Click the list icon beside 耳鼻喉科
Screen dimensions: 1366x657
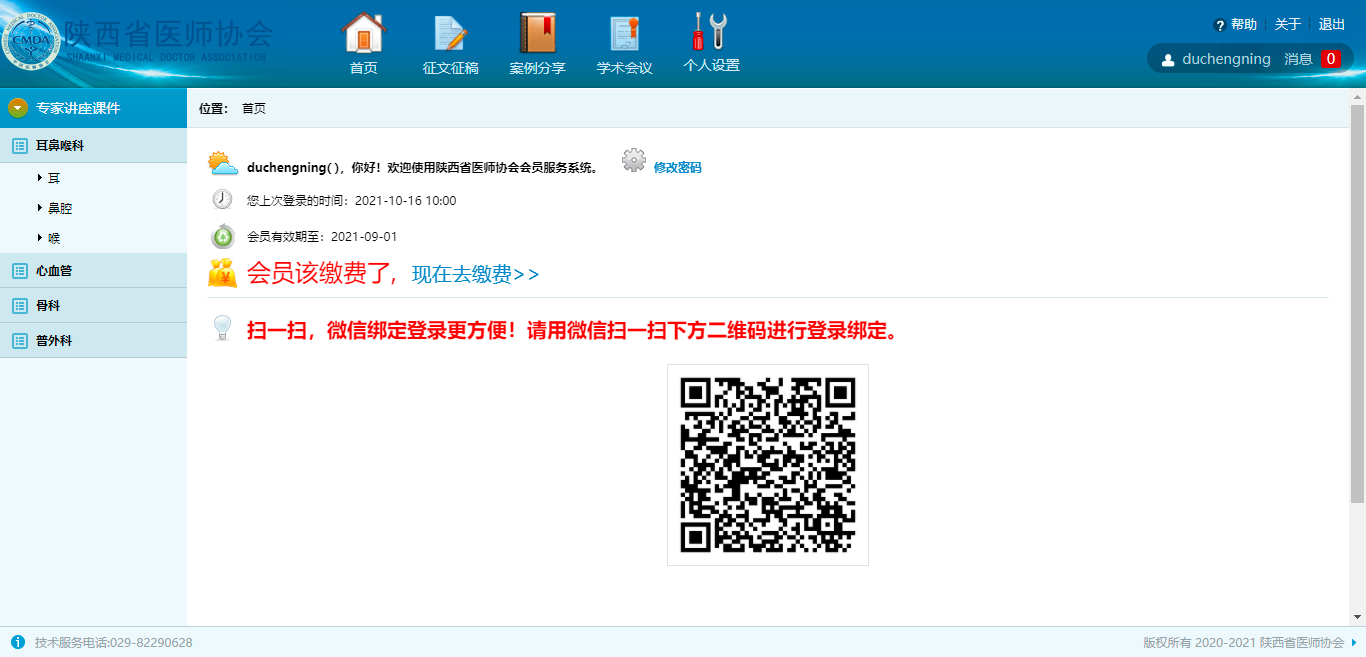tap(19, 146)
